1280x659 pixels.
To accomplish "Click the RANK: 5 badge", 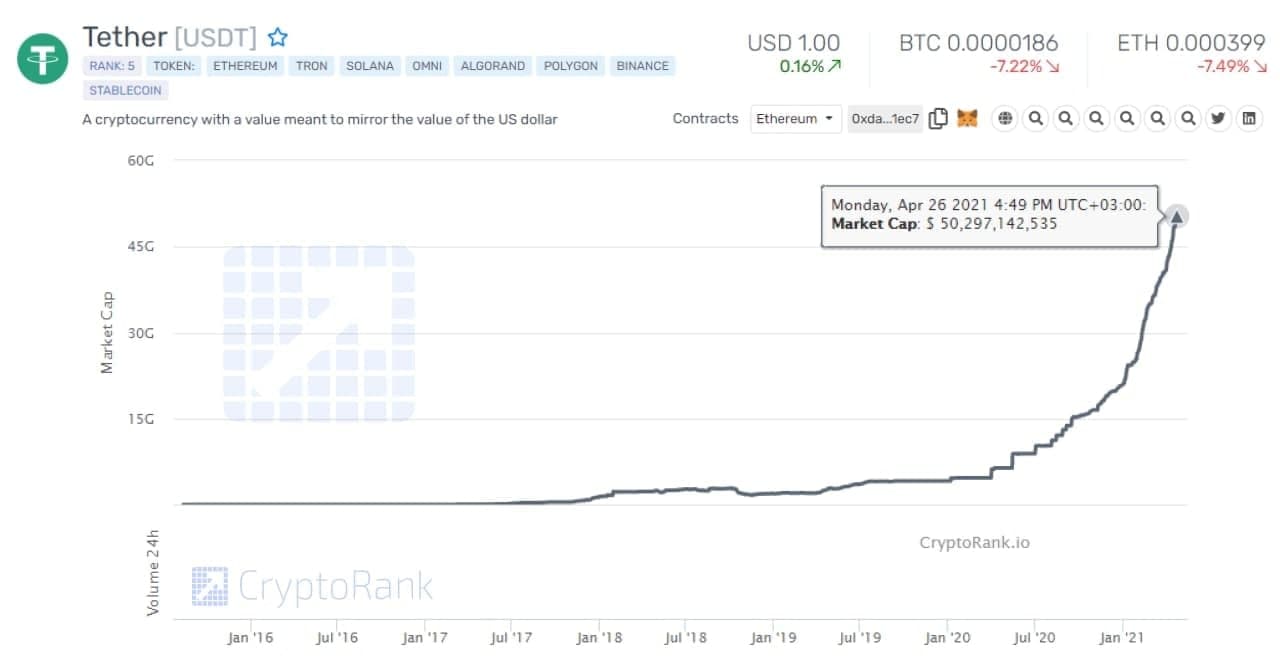I will (x=111, y=66).
